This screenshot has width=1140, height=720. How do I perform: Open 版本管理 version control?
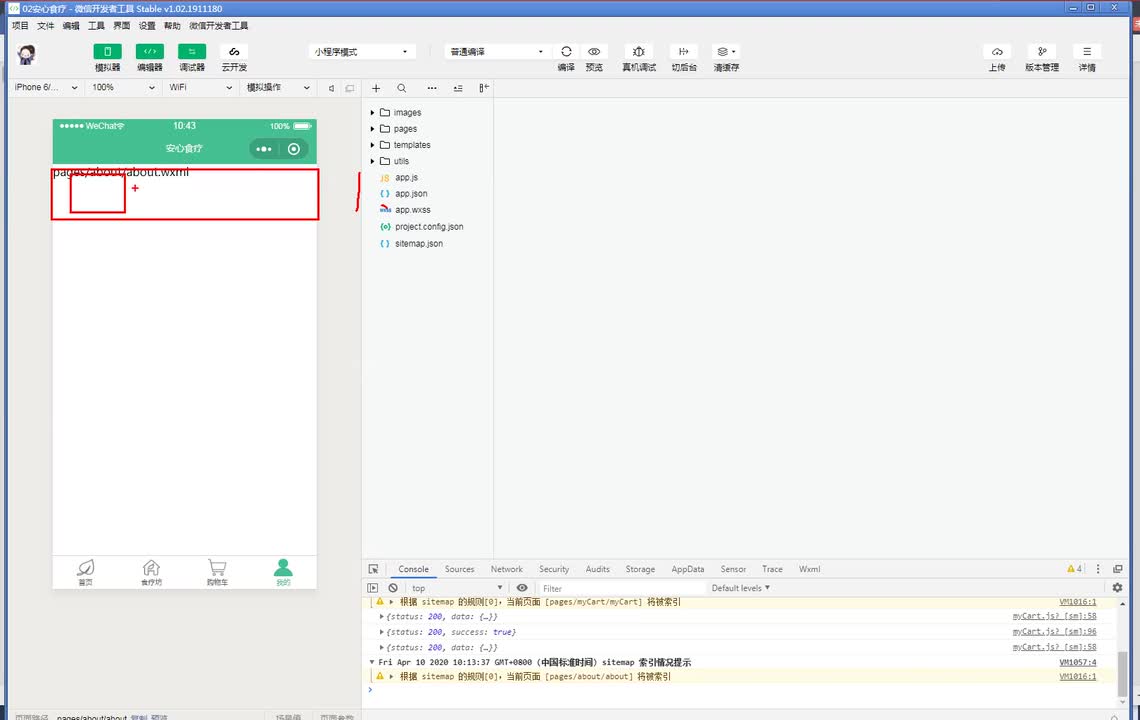pos(1042,52)
